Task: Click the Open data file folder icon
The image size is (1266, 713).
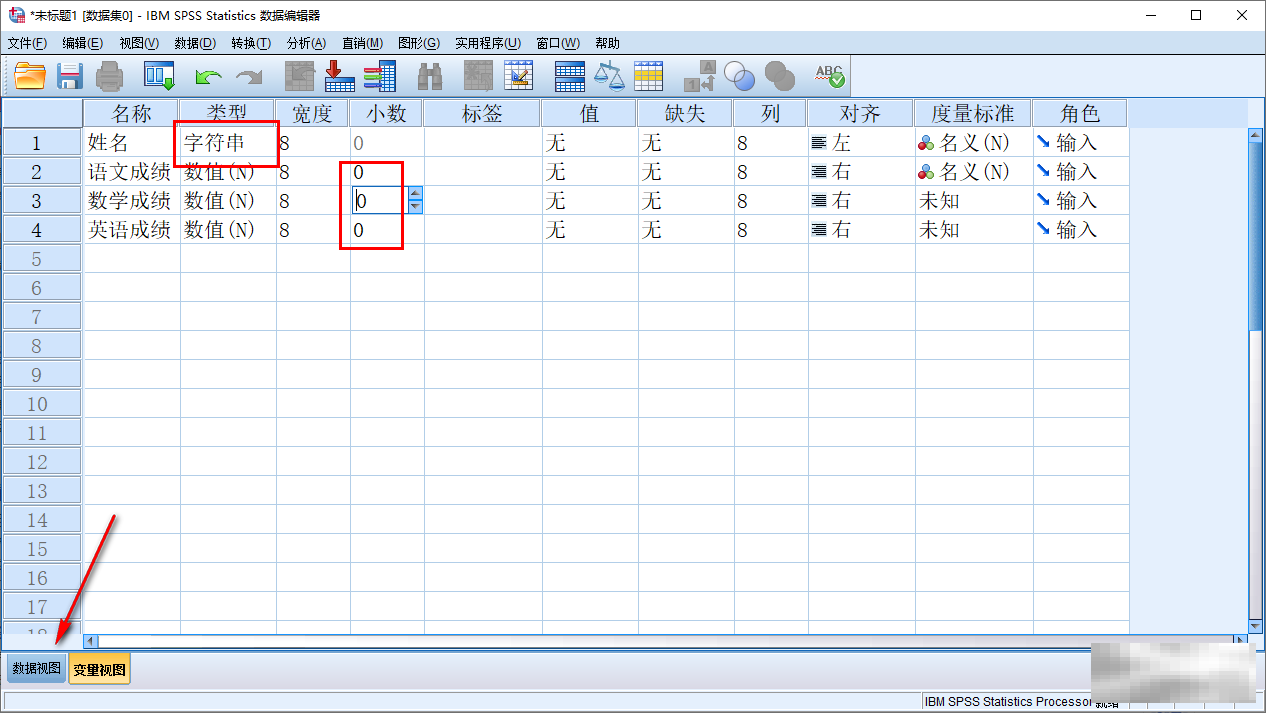Action: tap(30, 76)
